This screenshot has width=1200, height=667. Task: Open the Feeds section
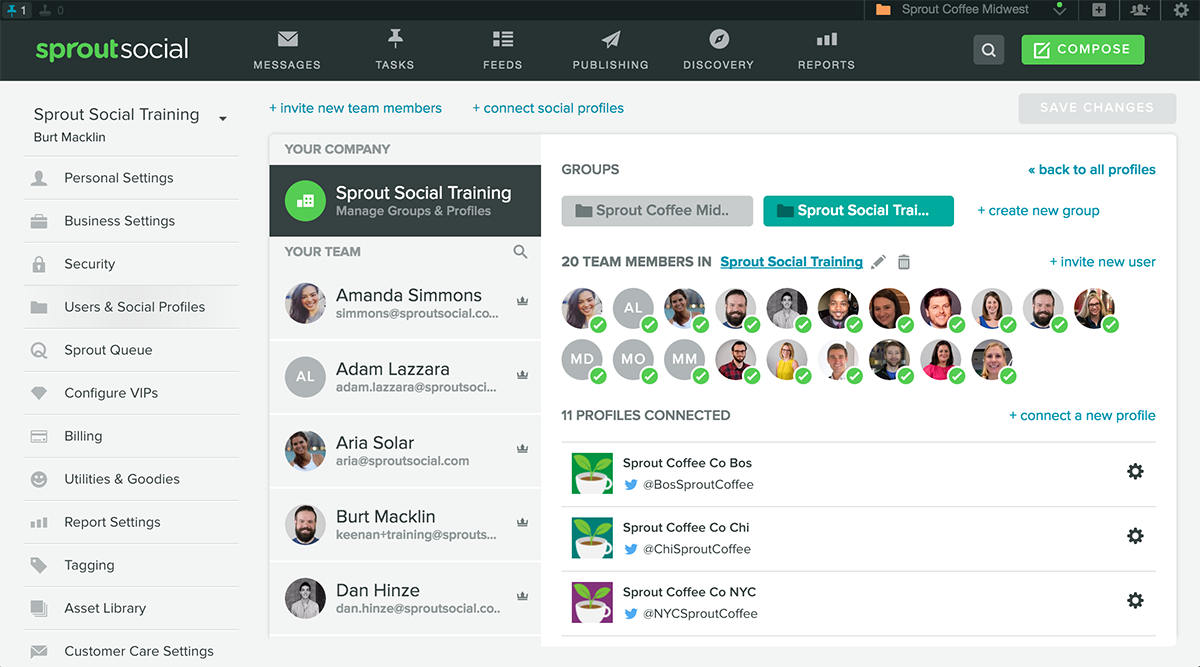502,48
